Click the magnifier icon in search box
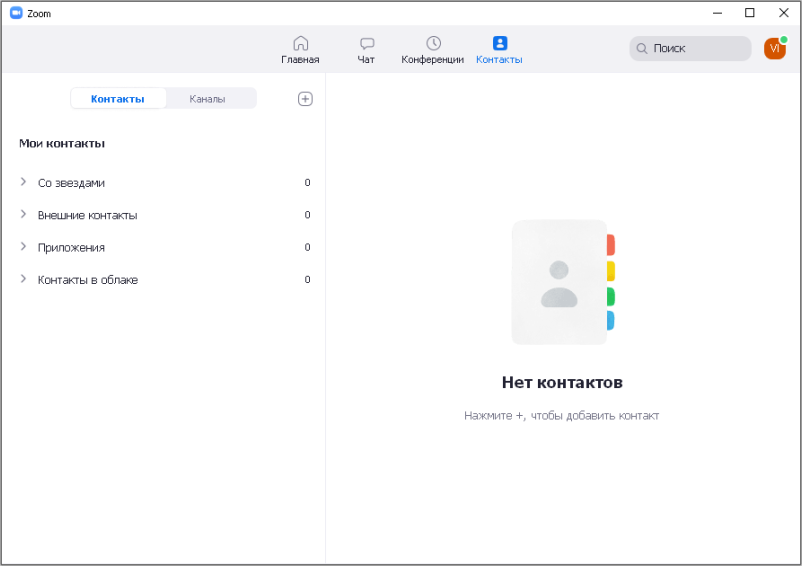The height and width of the screenshot is (566, 802). click(x=642, y=48)
